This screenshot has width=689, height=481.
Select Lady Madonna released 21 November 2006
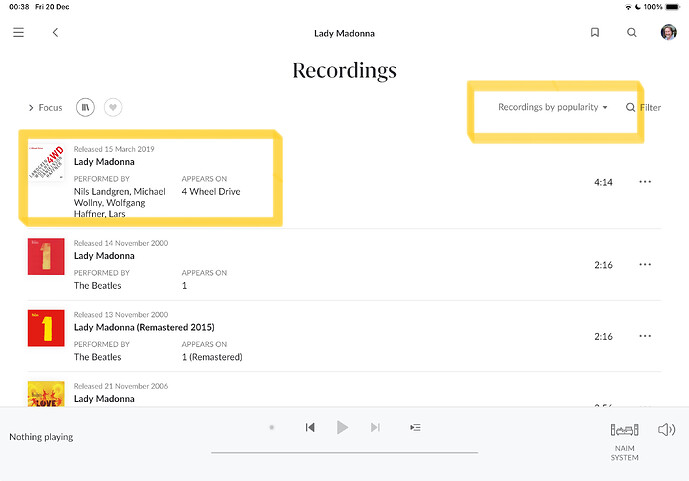[x=104, y=399]
